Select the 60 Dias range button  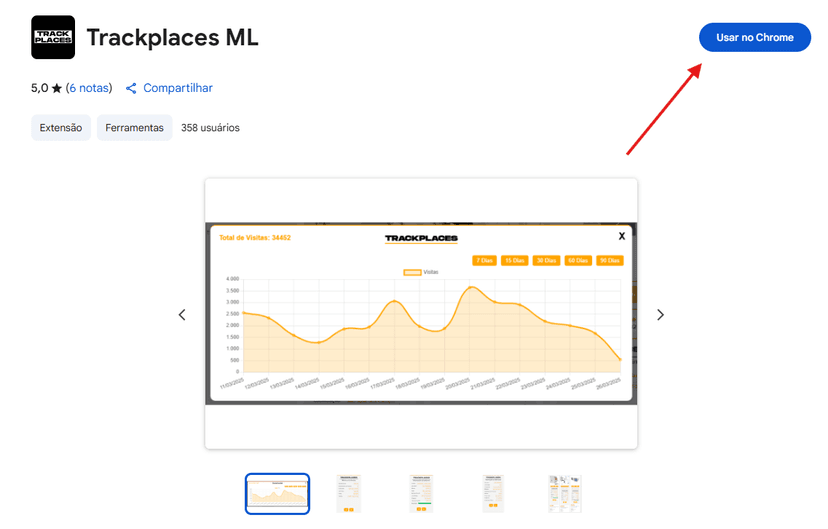click(578, 260)
